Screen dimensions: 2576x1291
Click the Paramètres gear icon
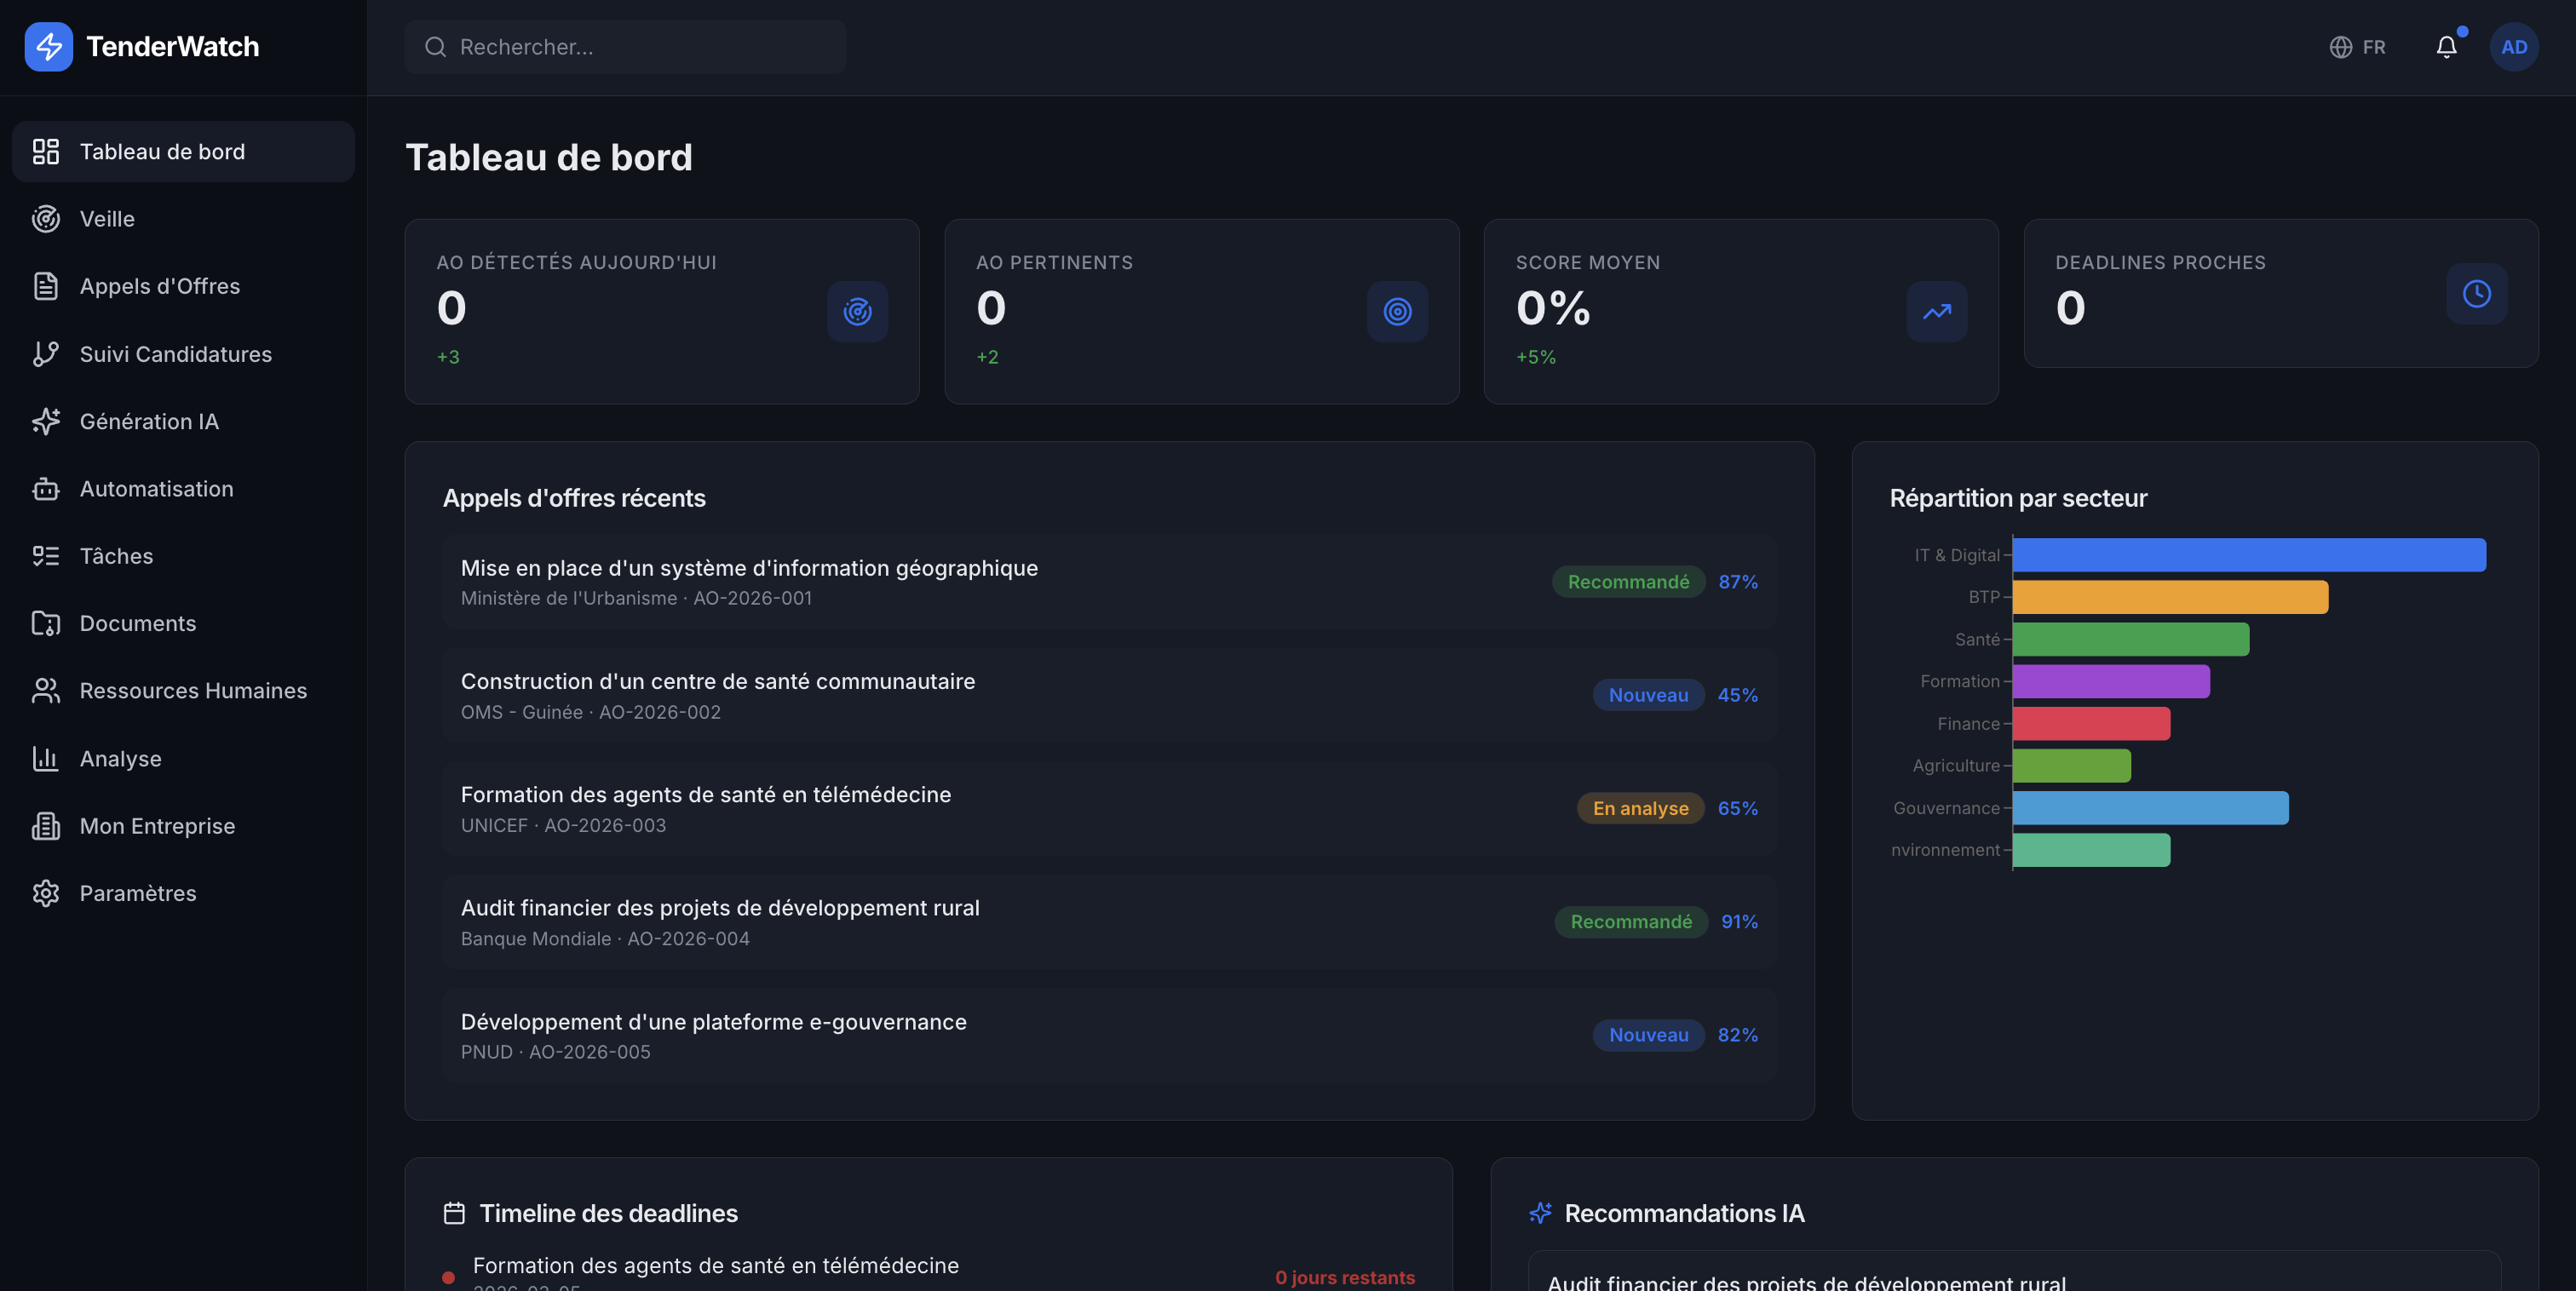(x=46, y=893)
